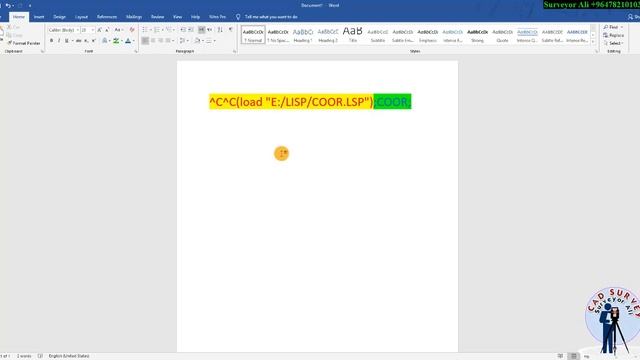Image resolution: width=640 pixels, height=360 pixels.
Task: Click Right-to-Left text direction icon
Action: (210, 29)
